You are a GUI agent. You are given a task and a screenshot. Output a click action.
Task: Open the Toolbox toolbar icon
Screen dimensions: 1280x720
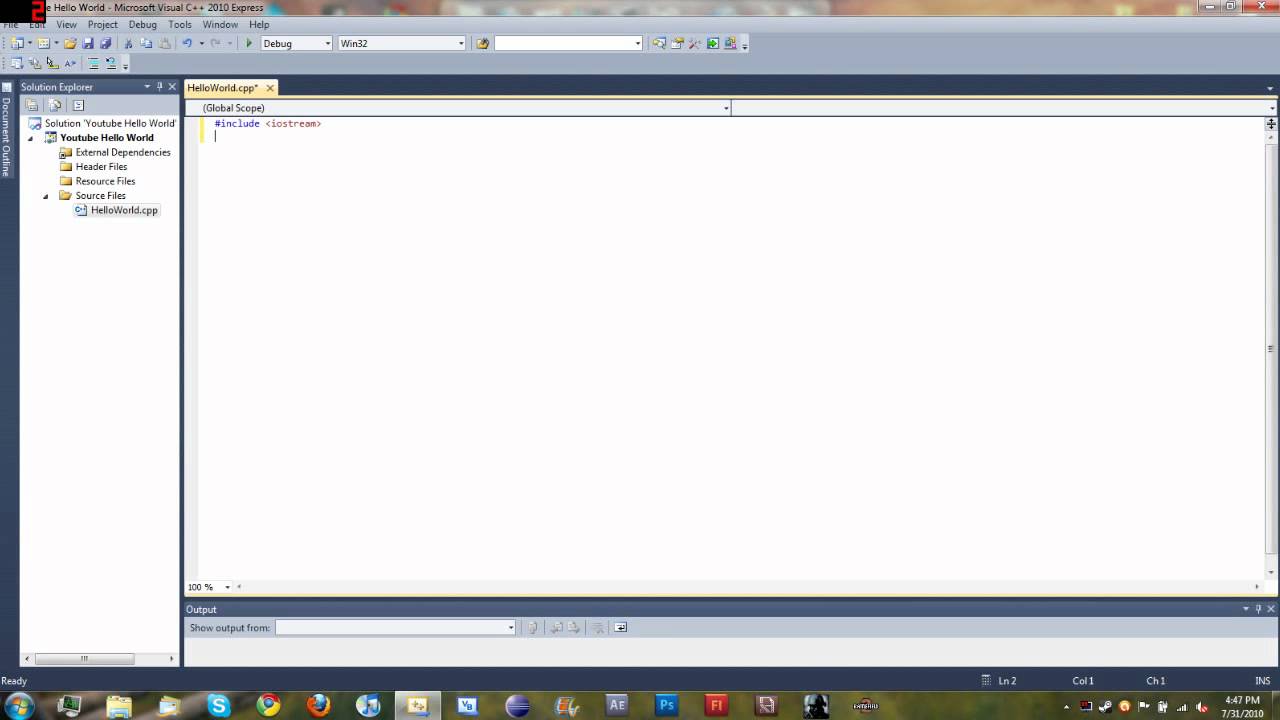click(x=695, y=43)
